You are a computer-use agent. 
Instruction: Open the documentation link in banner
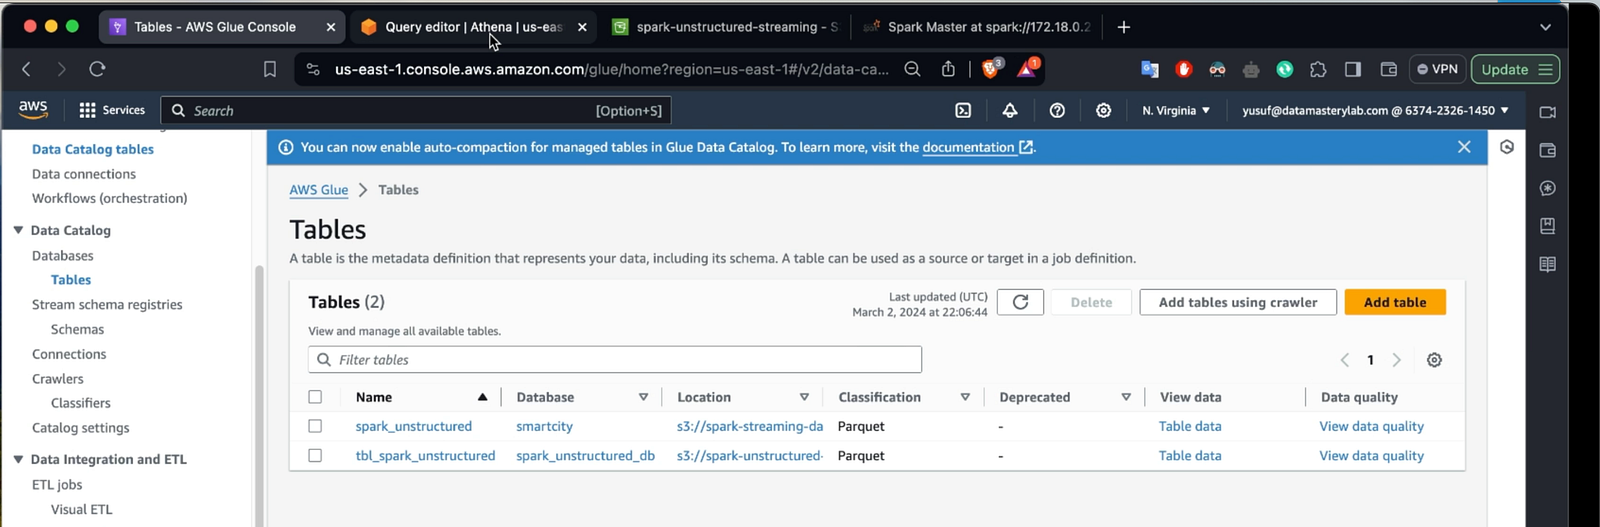(977, 147)
